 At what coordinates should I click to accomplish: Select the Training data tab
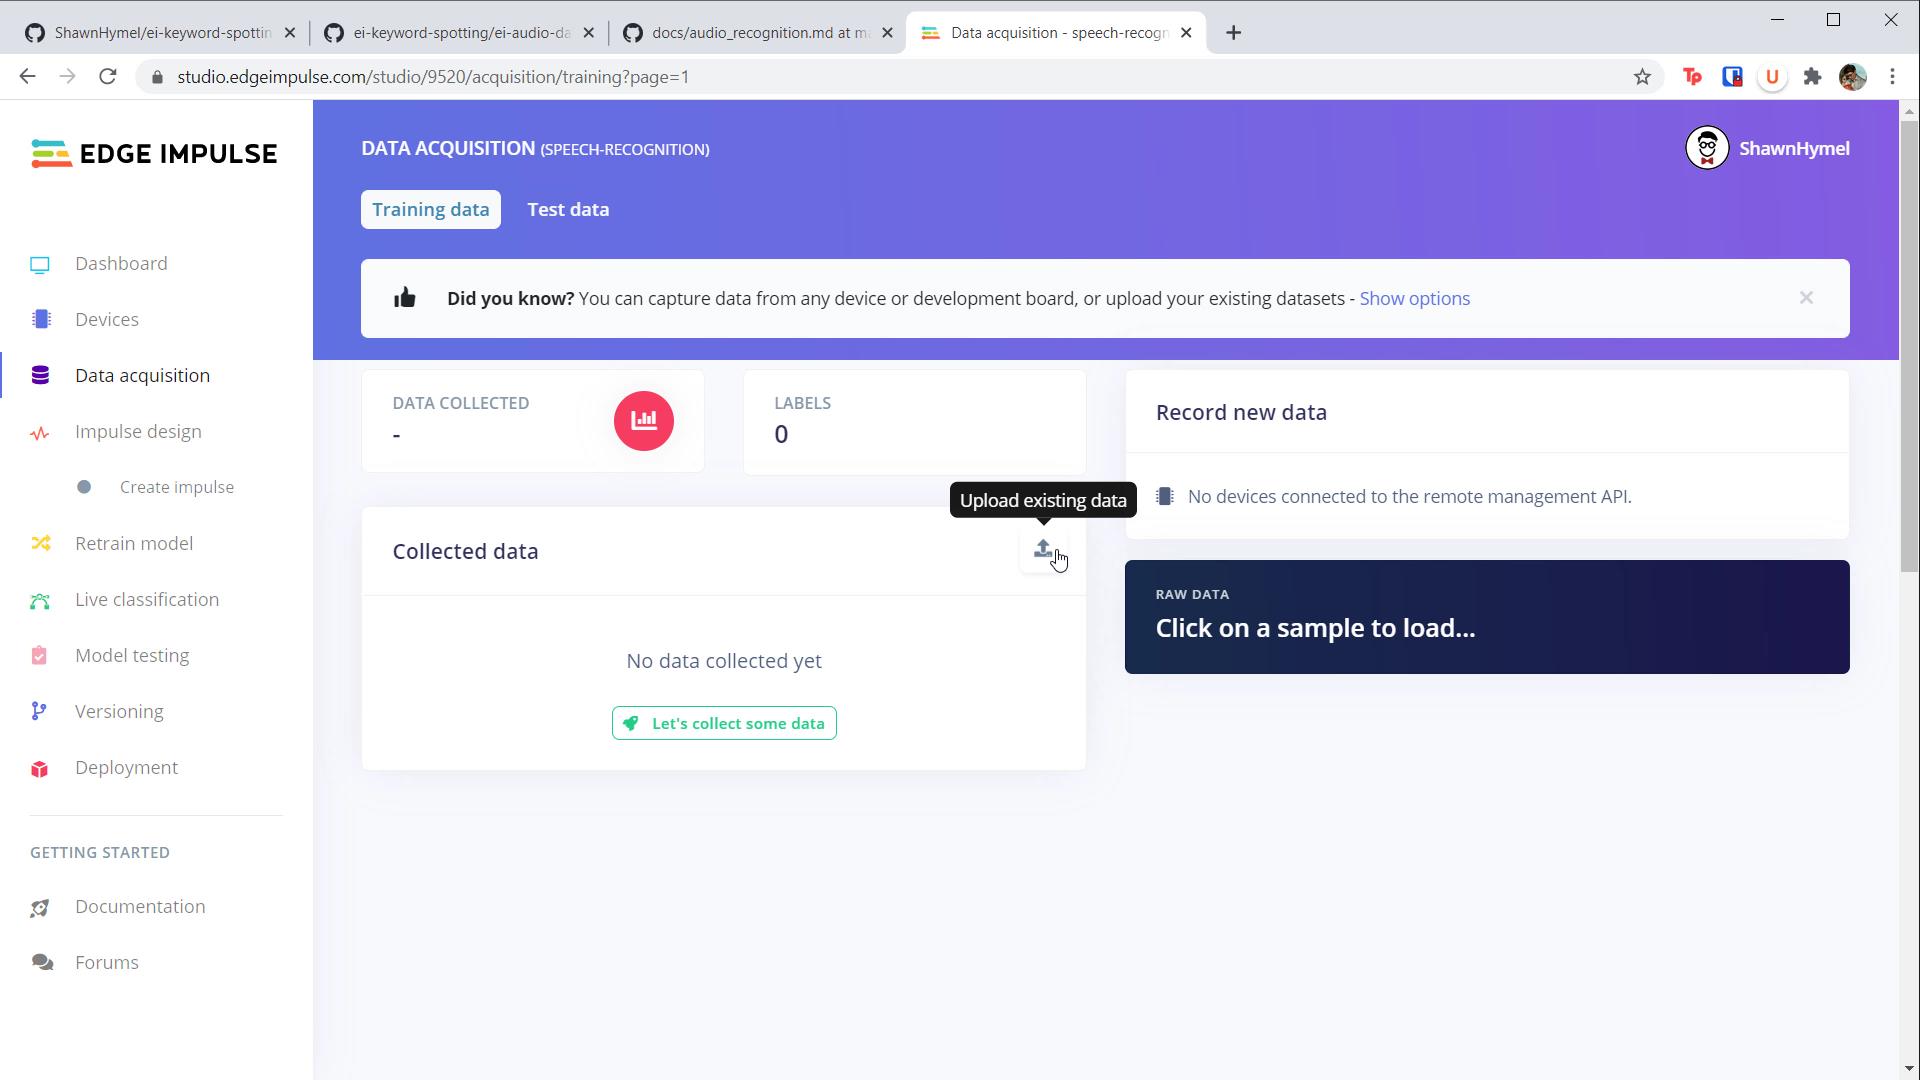click(x=430, y=210)
